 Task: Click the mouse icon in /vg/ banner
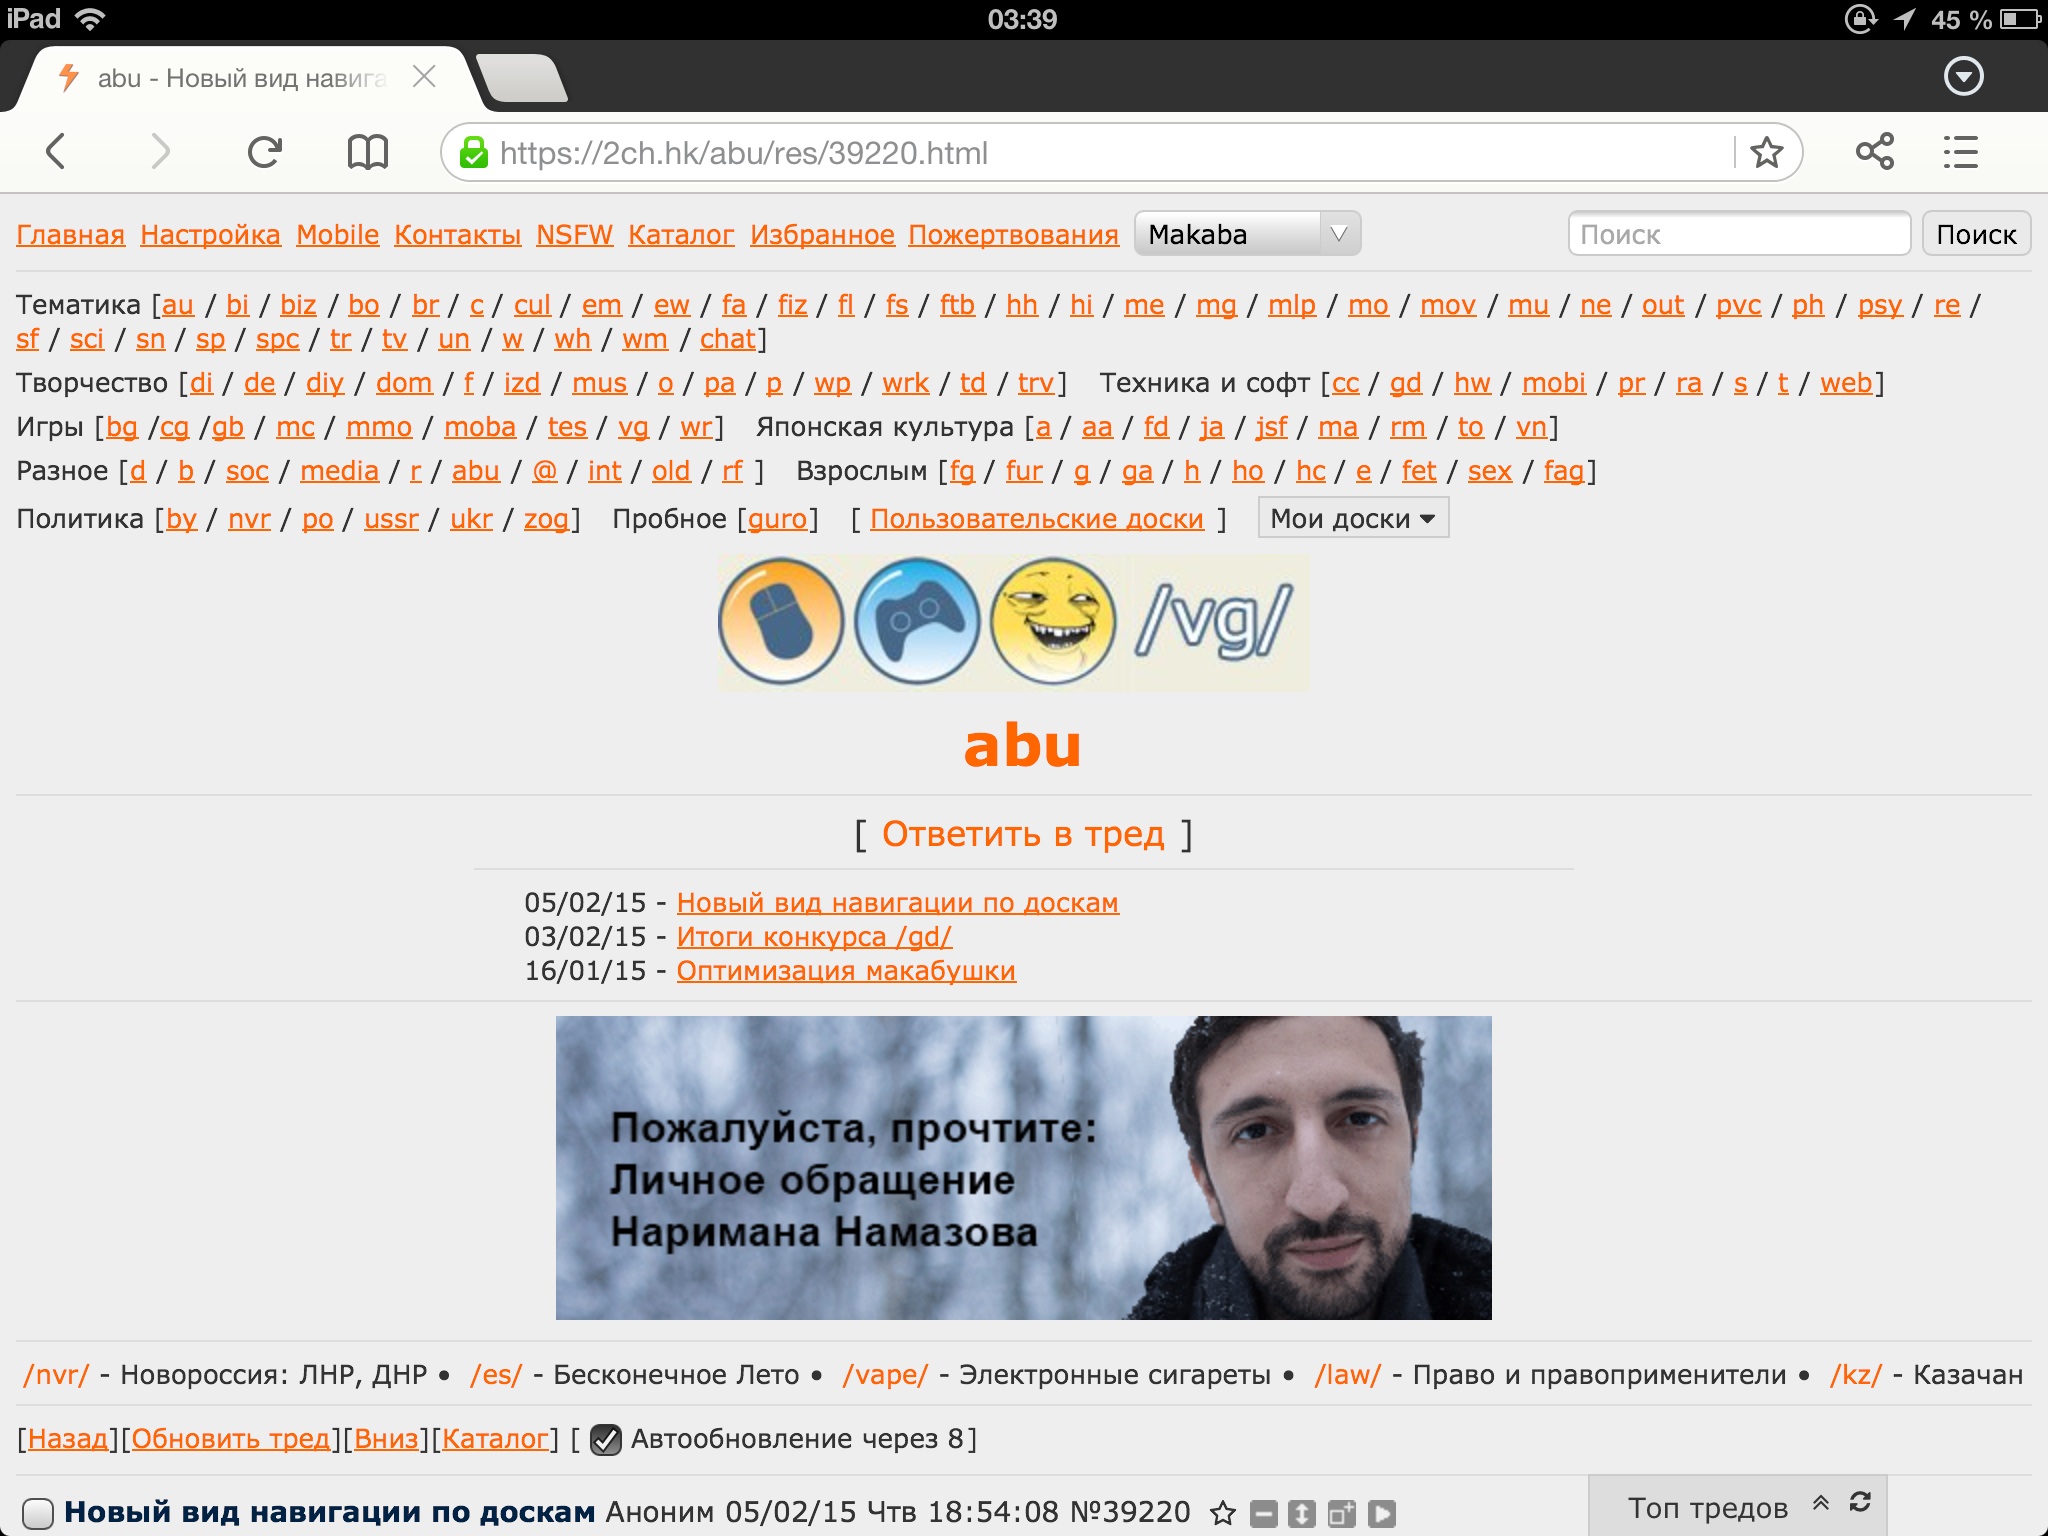coord(781,622)
